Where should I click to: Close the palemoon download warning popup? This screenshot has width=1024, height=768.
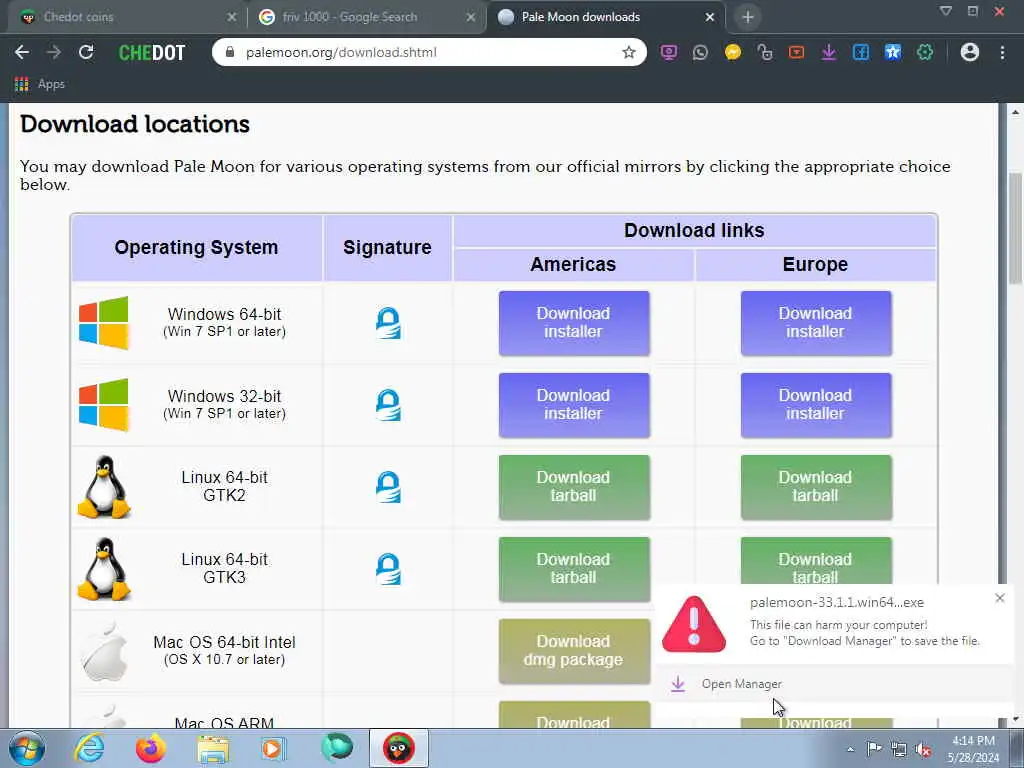tap(999, 598)
